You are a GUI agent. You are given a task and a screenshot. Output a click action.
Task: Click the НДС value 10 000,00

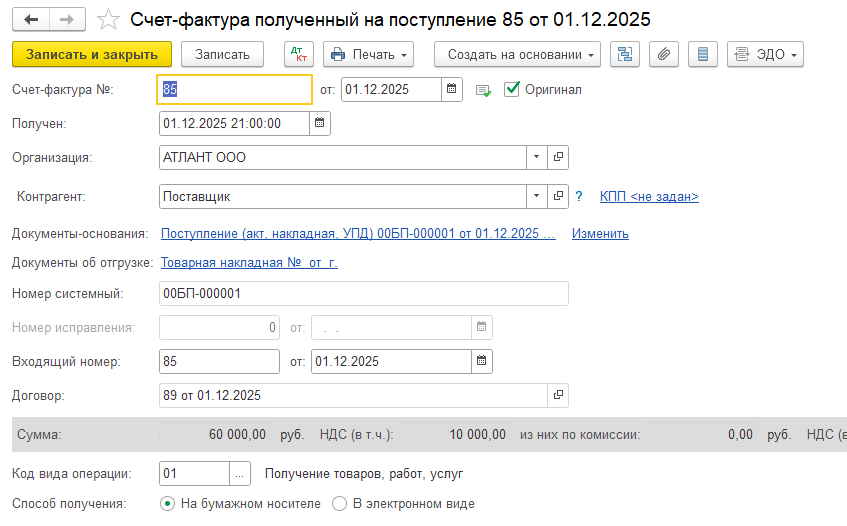click(x=454, y=434)
